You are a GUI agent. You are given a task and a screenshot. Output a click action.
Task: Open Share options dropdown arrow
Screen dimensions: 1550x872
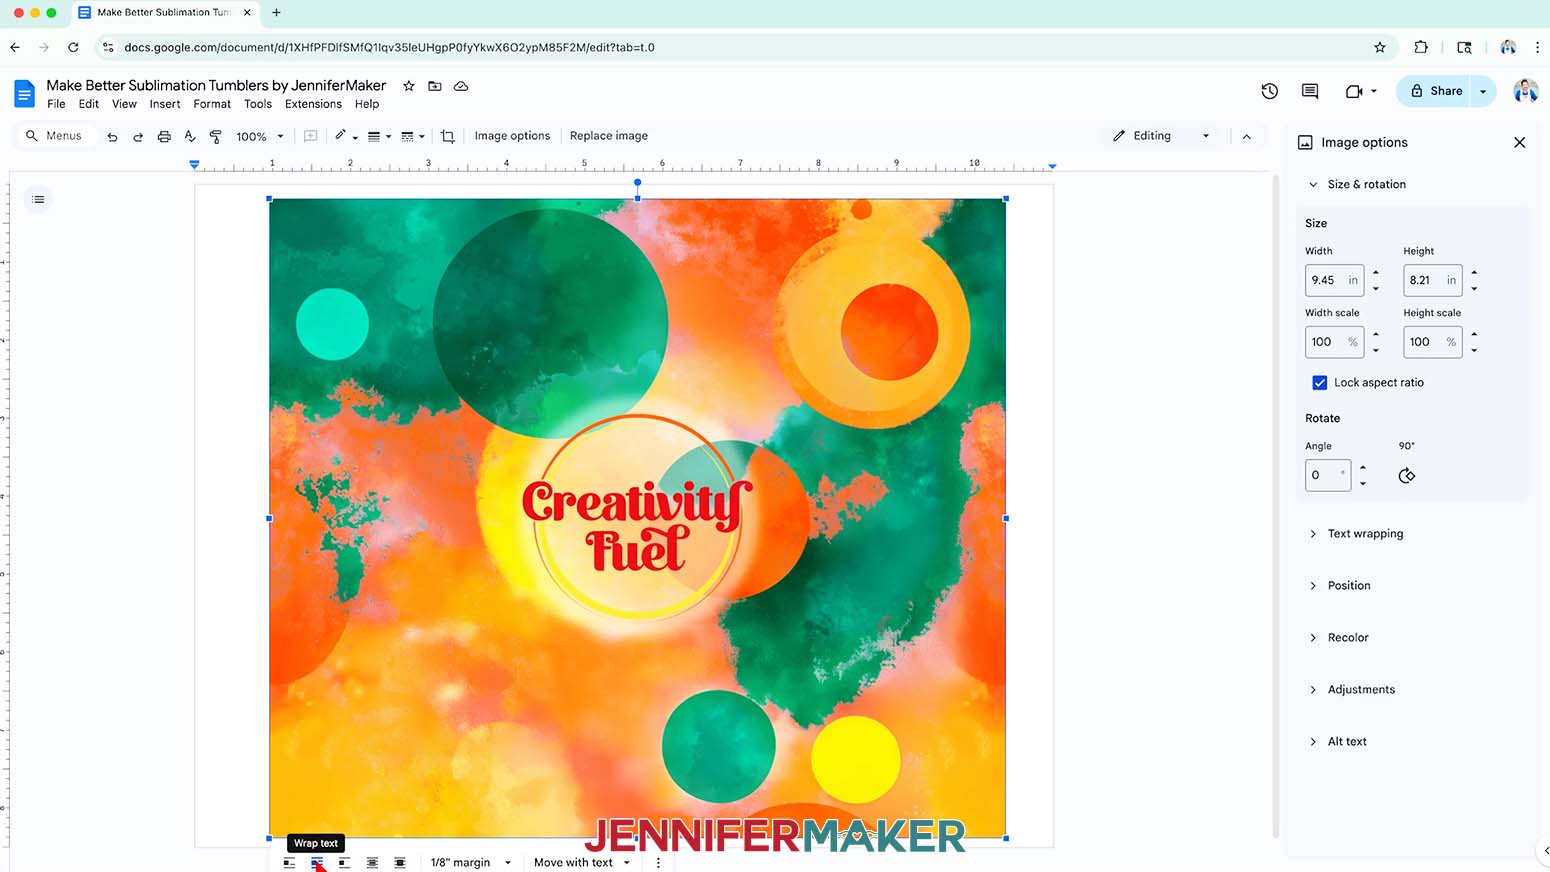pos(1483,91)
